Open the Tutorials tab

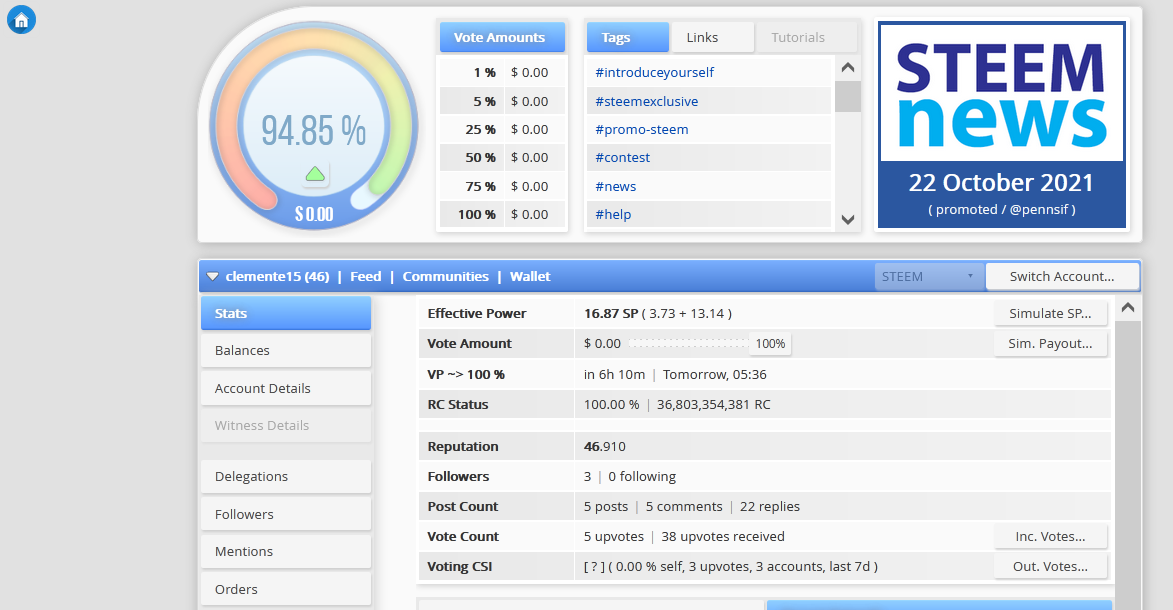tap(805, 37)
